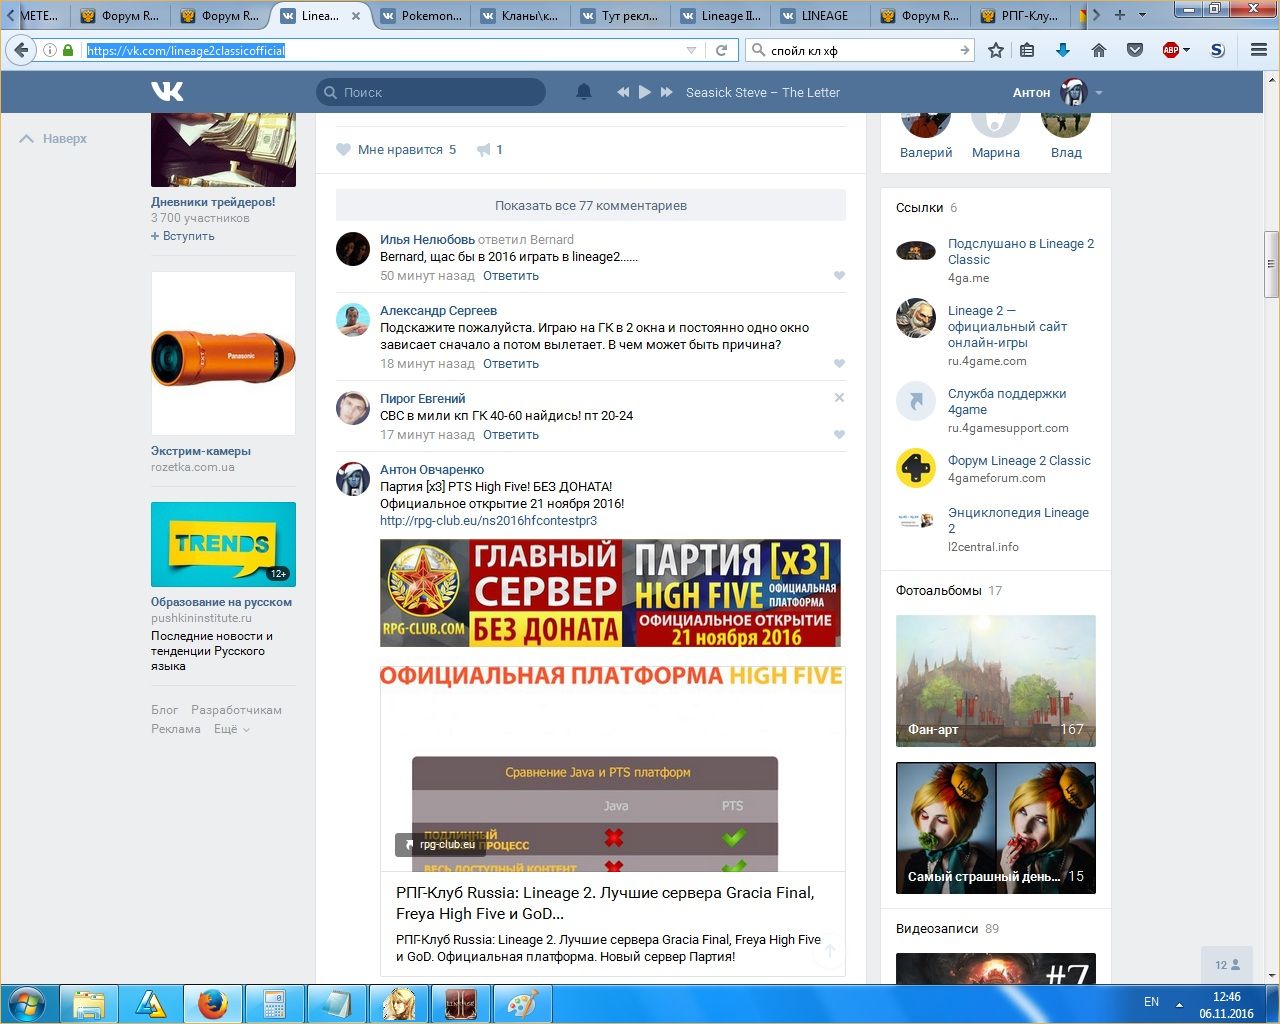This screenshot has width=1280, height=1024.
Task: Like Александр Сергеев's comment with heart
Action: [839, 364]
